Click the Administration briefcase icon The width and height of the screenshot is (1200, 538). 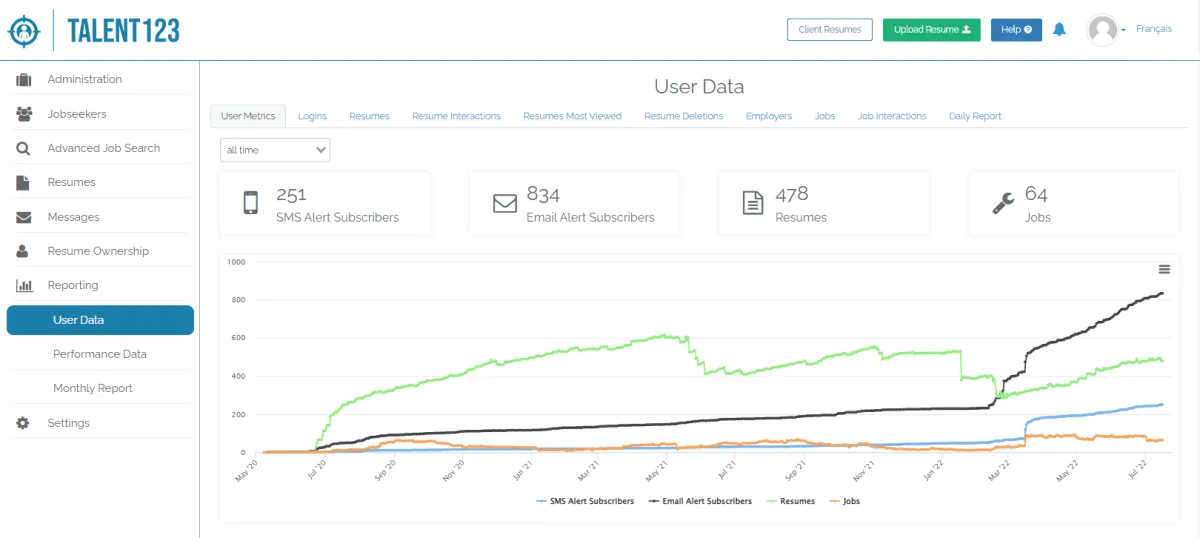[24, 80]
